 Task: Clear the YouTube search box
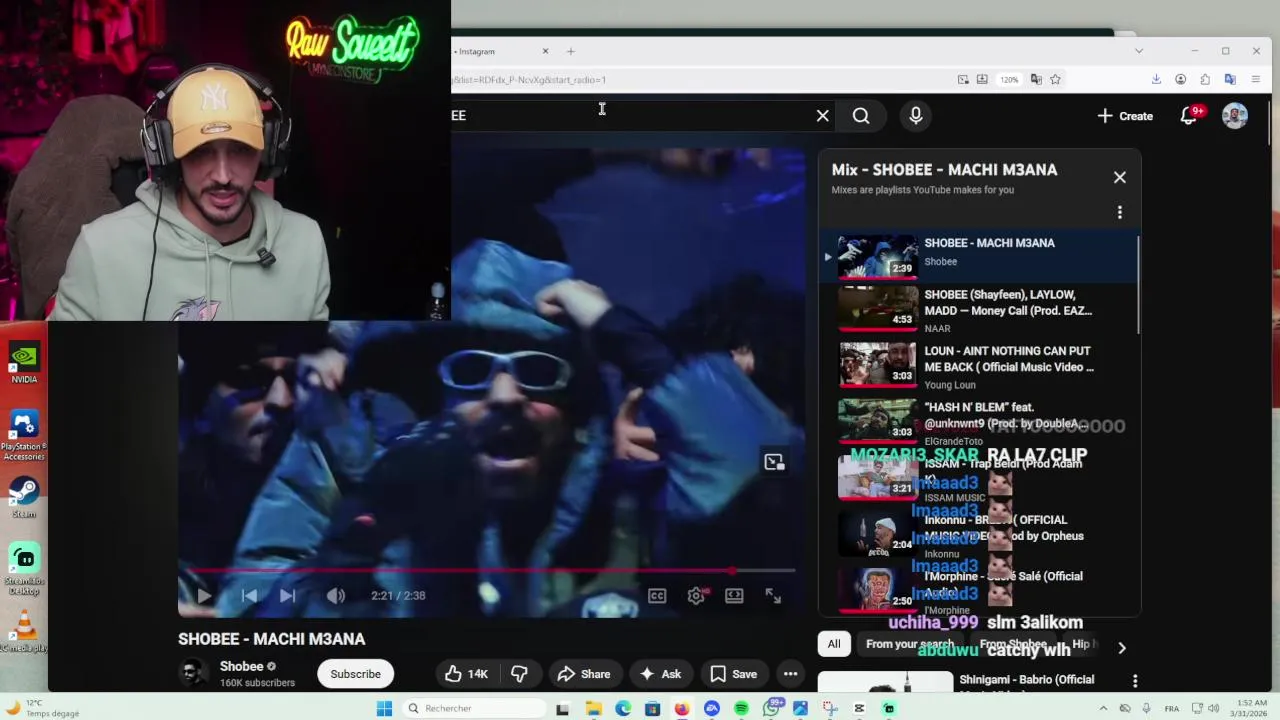click(823, 116)
